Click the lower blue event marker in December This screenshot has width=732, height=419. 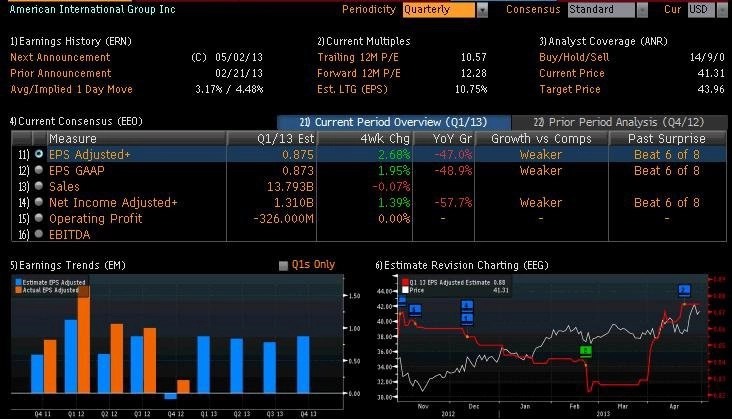[x=467, y=319]
